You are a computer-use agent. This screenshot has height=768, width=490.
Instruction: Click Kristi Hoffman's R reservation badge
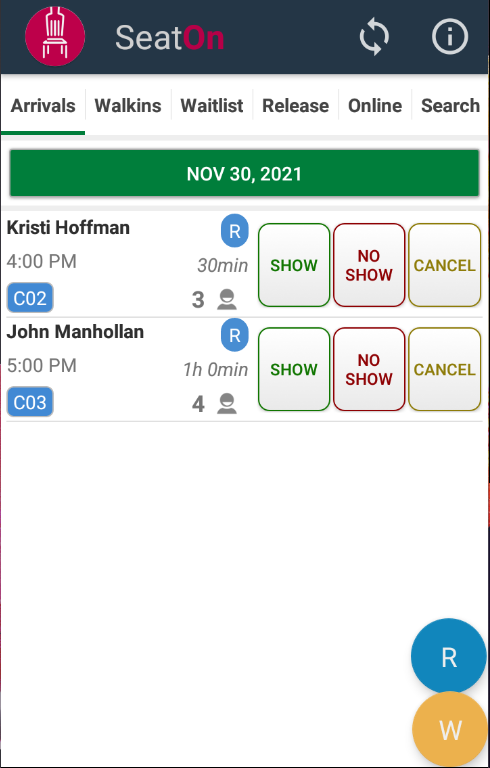235,231
